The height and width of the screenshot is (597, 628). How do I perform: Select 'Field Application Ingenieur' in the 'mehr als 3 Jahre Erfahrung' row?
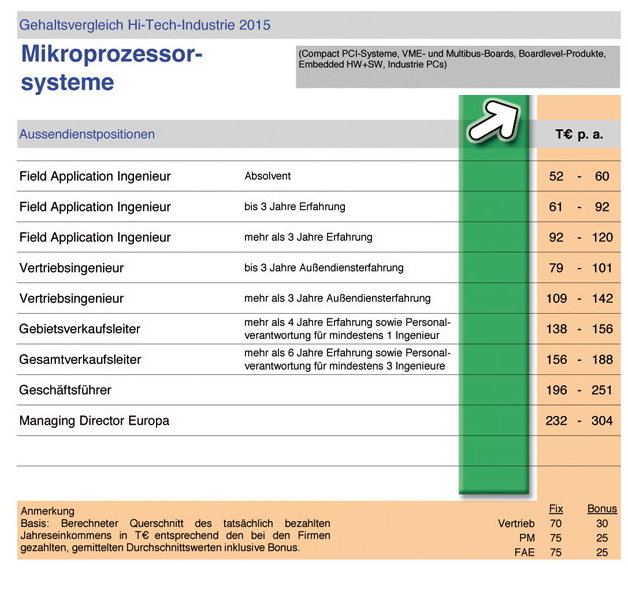(95, 237)
